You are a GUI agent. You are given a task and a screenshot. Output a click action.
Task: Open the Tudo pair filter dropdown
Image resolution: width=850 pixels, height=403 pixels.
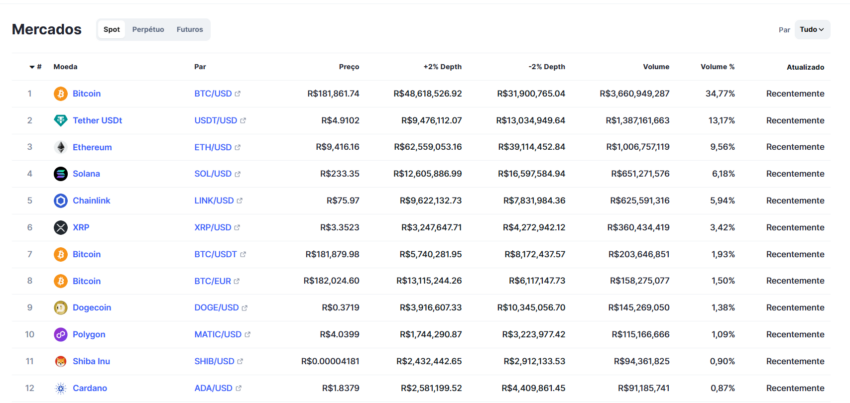pyautogui.click(x=812, y=30)
